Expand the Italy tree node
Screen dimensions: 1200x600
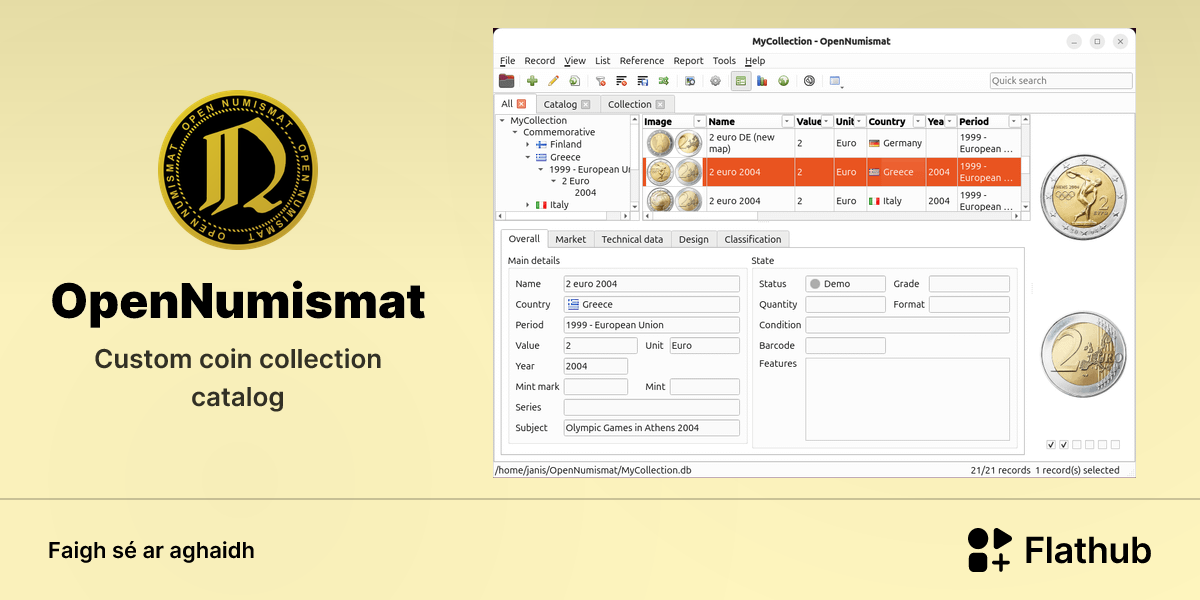(x=528, y=205)
